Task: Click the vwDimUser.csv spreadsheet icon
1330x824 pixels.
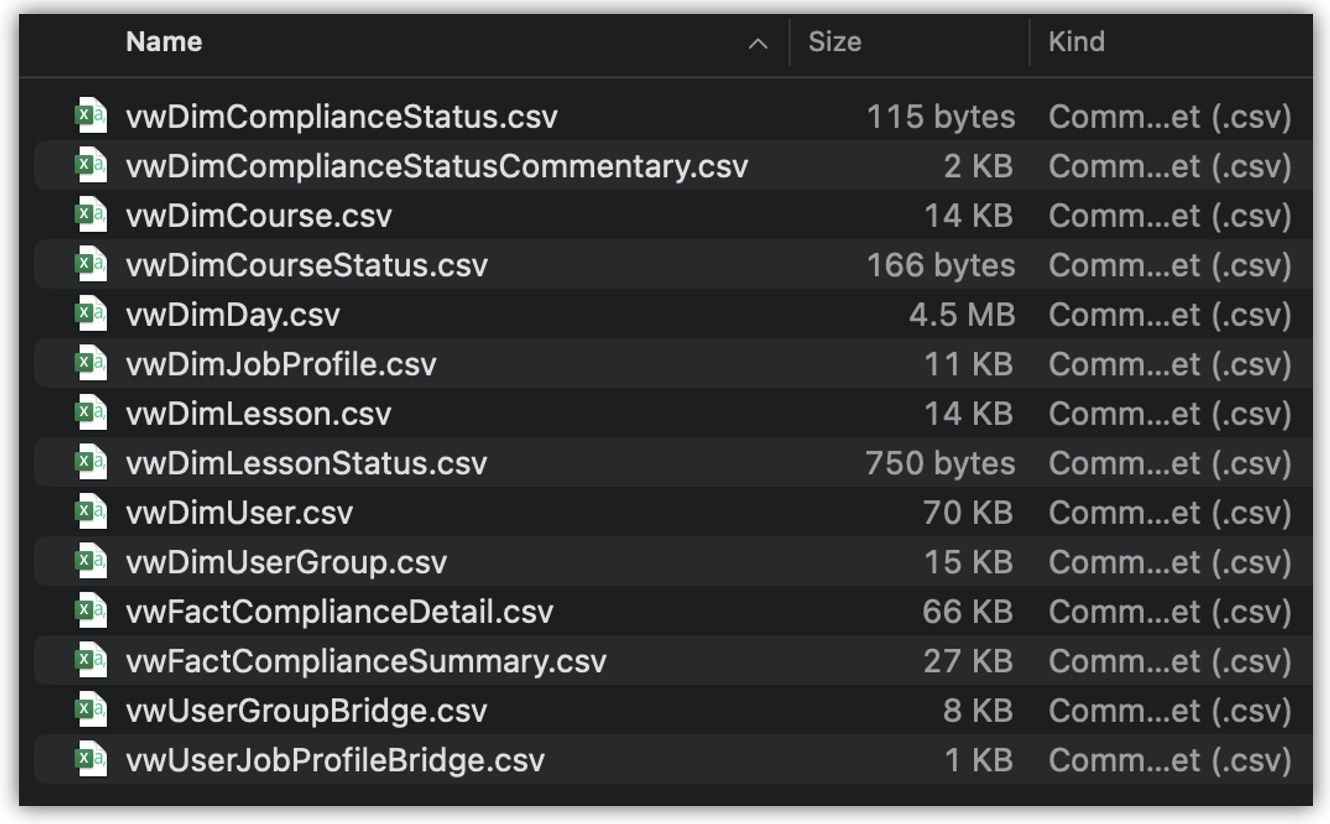Action: point(91,512)
